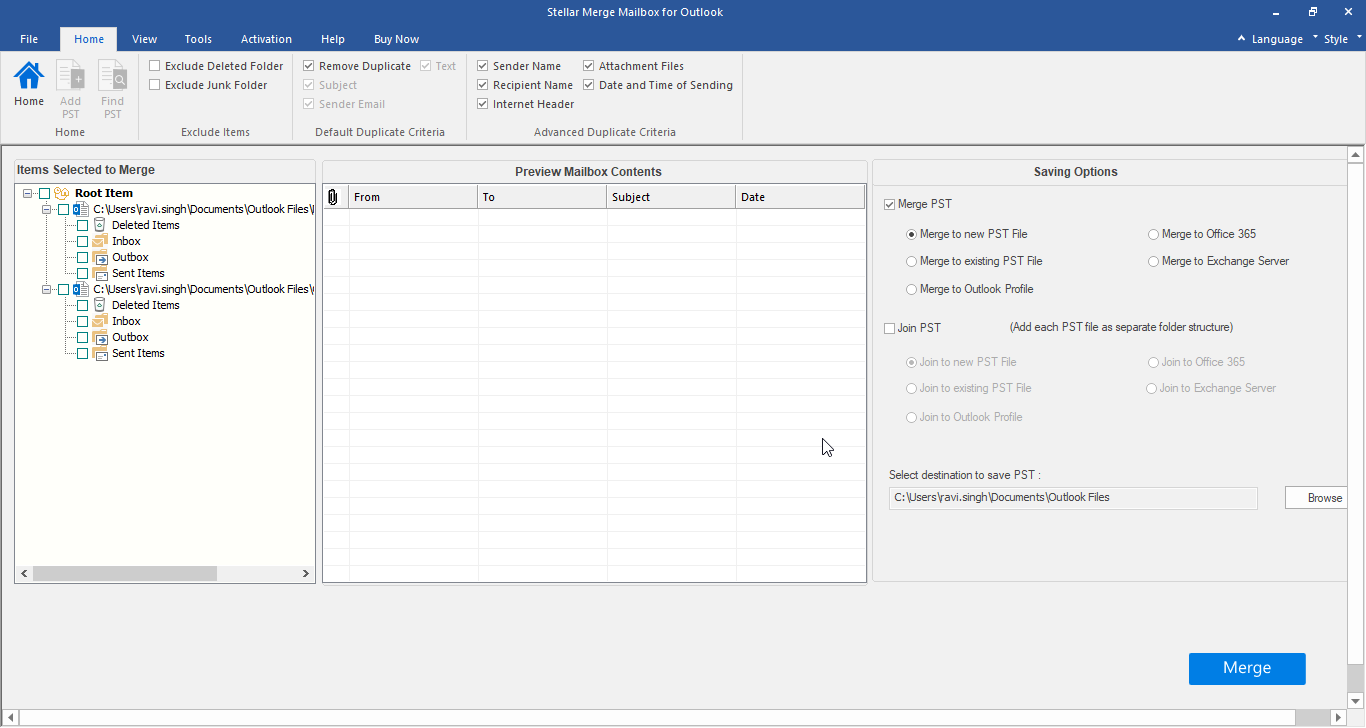Open the Activation tab
The height and width of the screenshot is (728, 1366).
(x=266, y=39)
